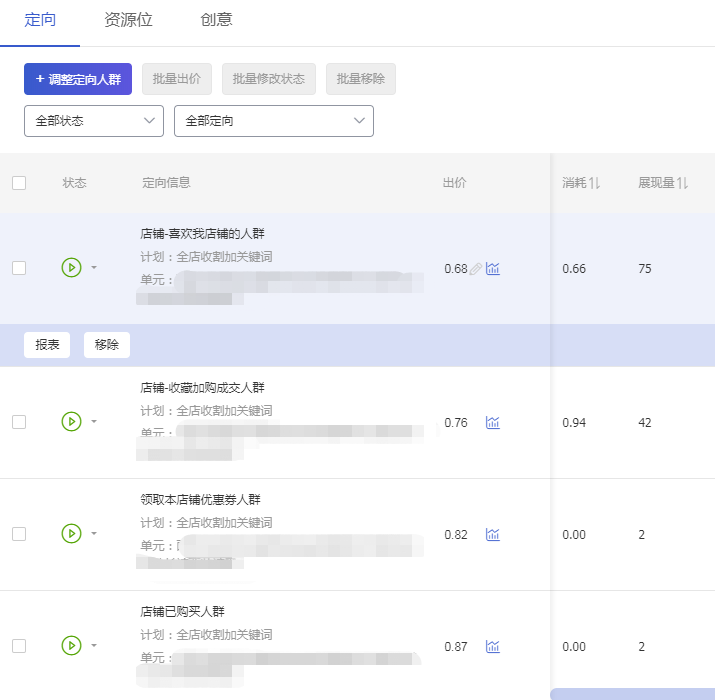Open chart icon next to bid 0.82
The width and height of the screenshot is (715, 700).
coord(492,534)
